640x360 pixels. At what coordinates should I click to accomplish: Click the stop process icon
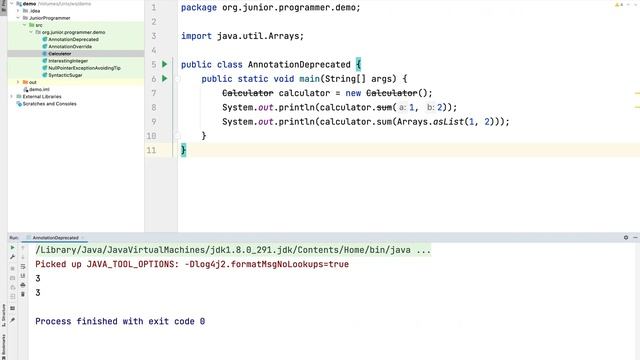pyautogui.click(x=12, y=269)
